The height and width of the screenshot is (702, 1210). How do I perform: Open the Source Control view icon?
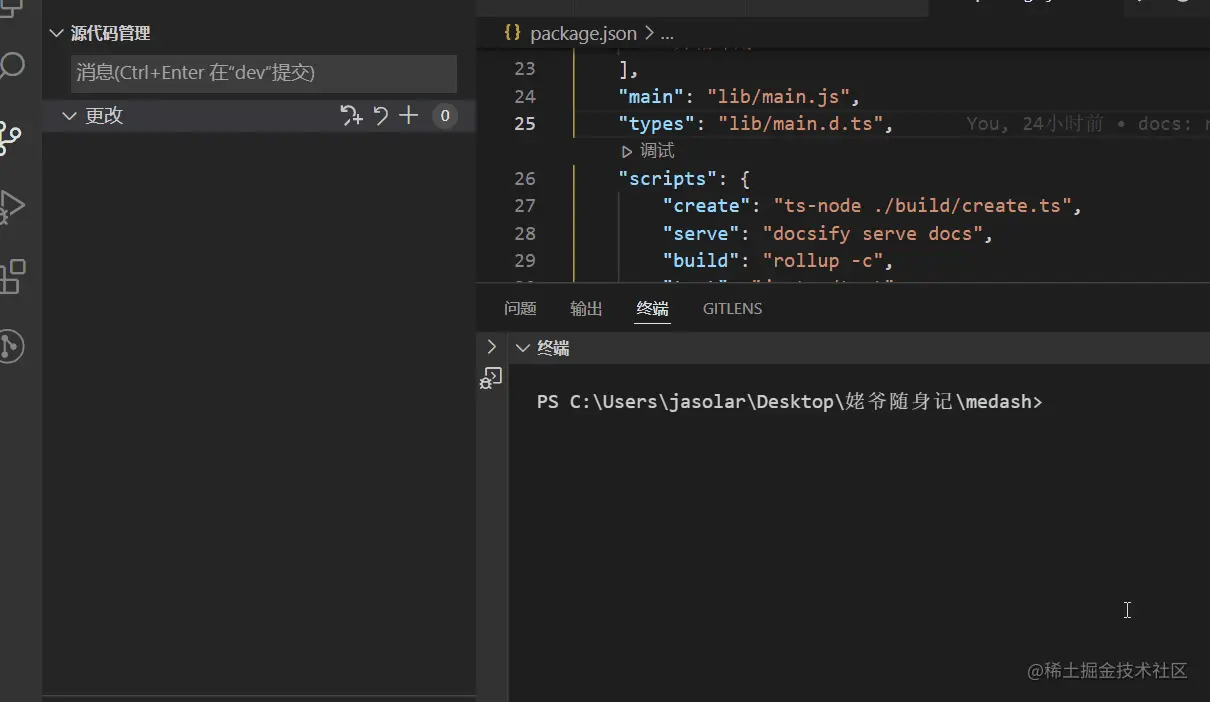point(10,138)
